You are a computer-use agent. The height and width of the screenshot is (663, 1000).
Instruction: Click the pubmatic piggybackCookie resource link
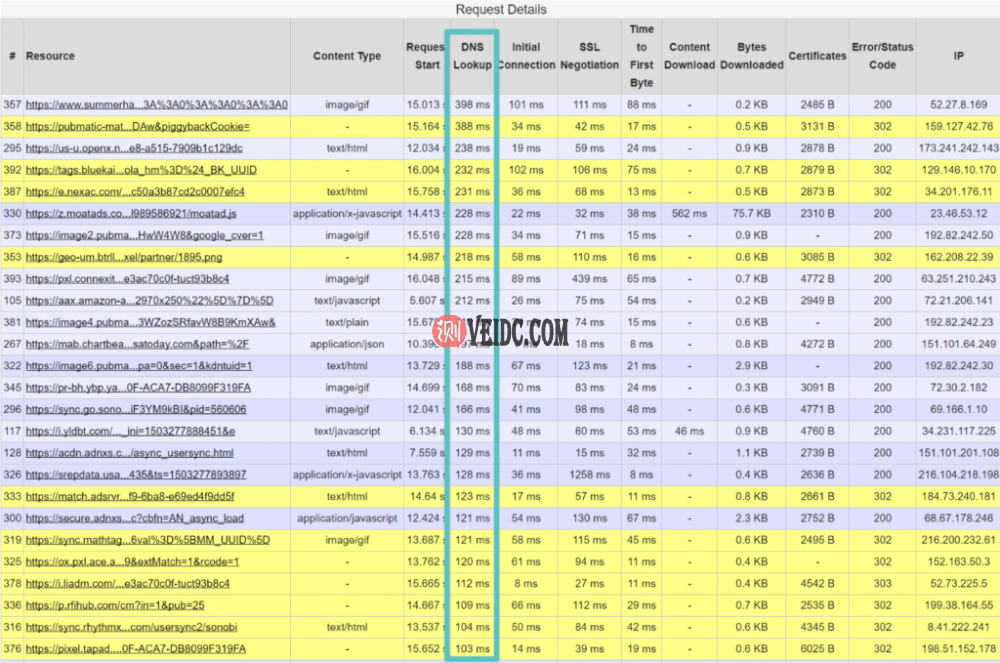tap(138, 126)
